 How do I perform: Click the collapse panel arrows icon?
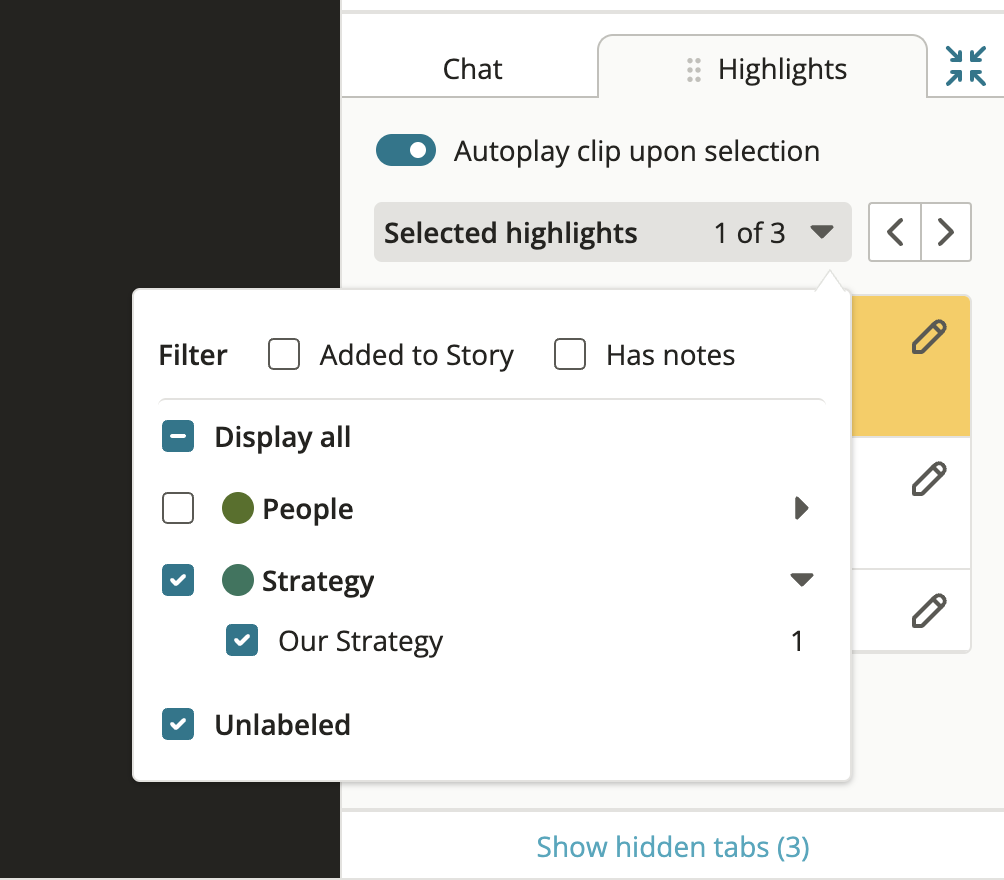coord(966,66)
